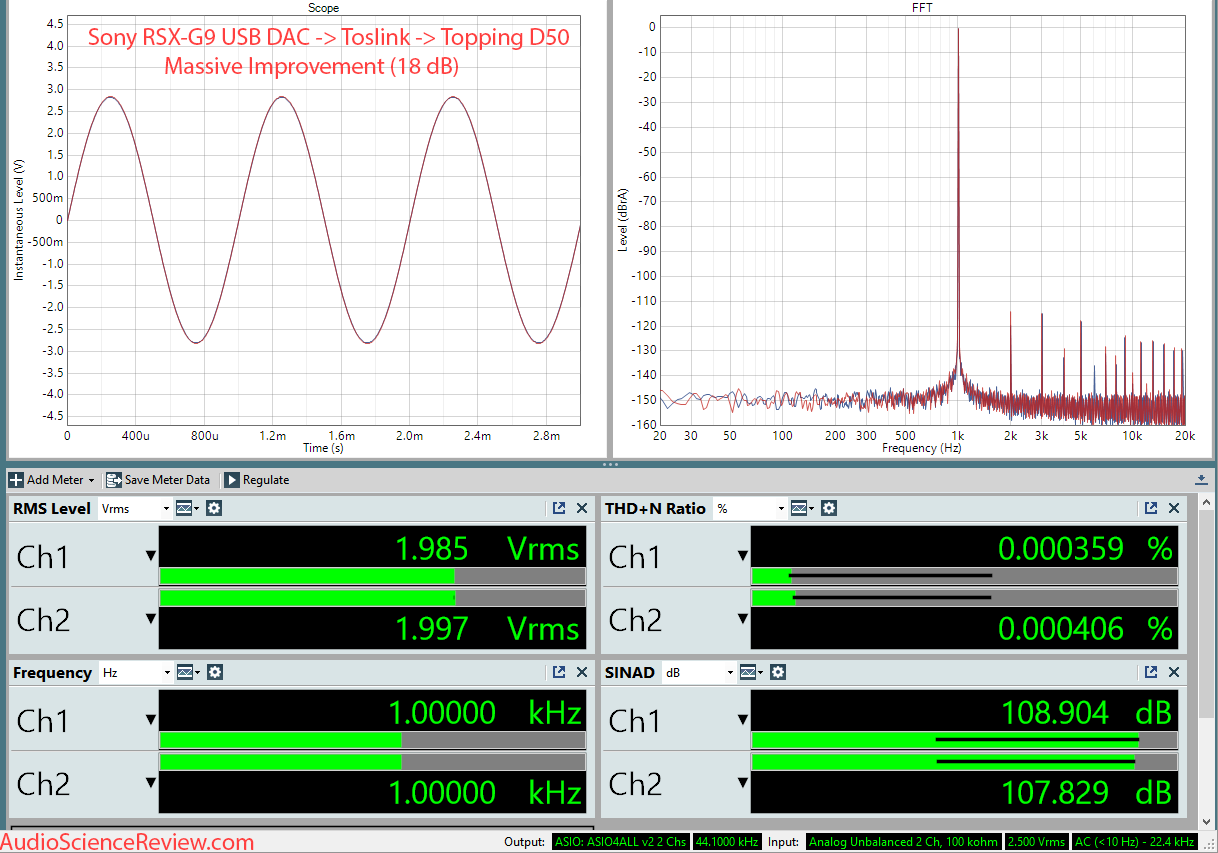Open the THD+N Ratio unit dropdown (%)

(750, 509)
